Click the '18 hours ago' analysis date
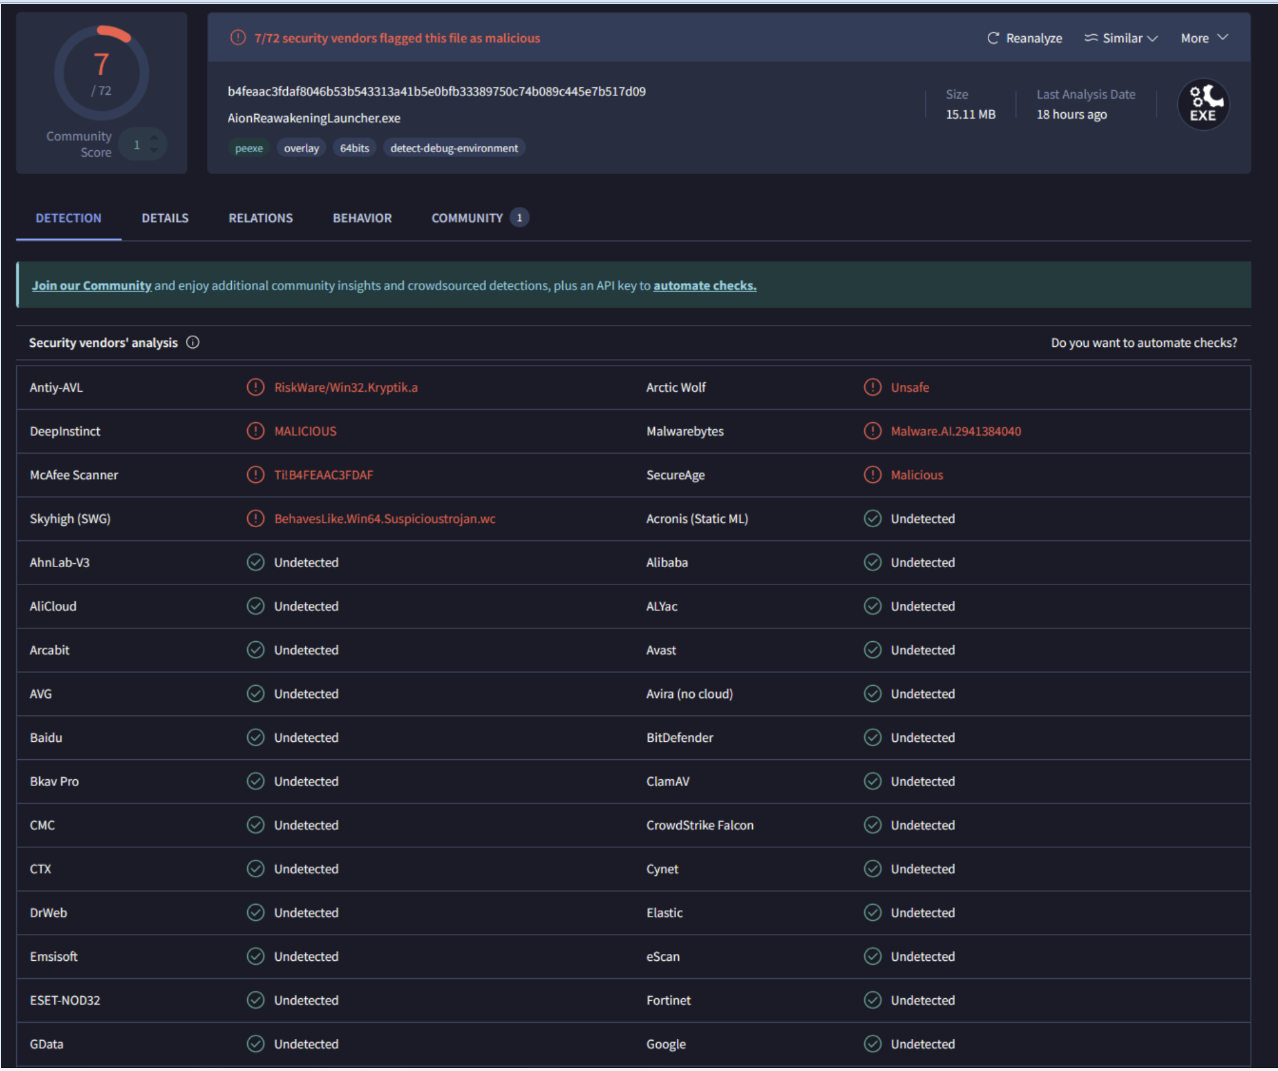 pyautogui.click(x=1072, y=115)
